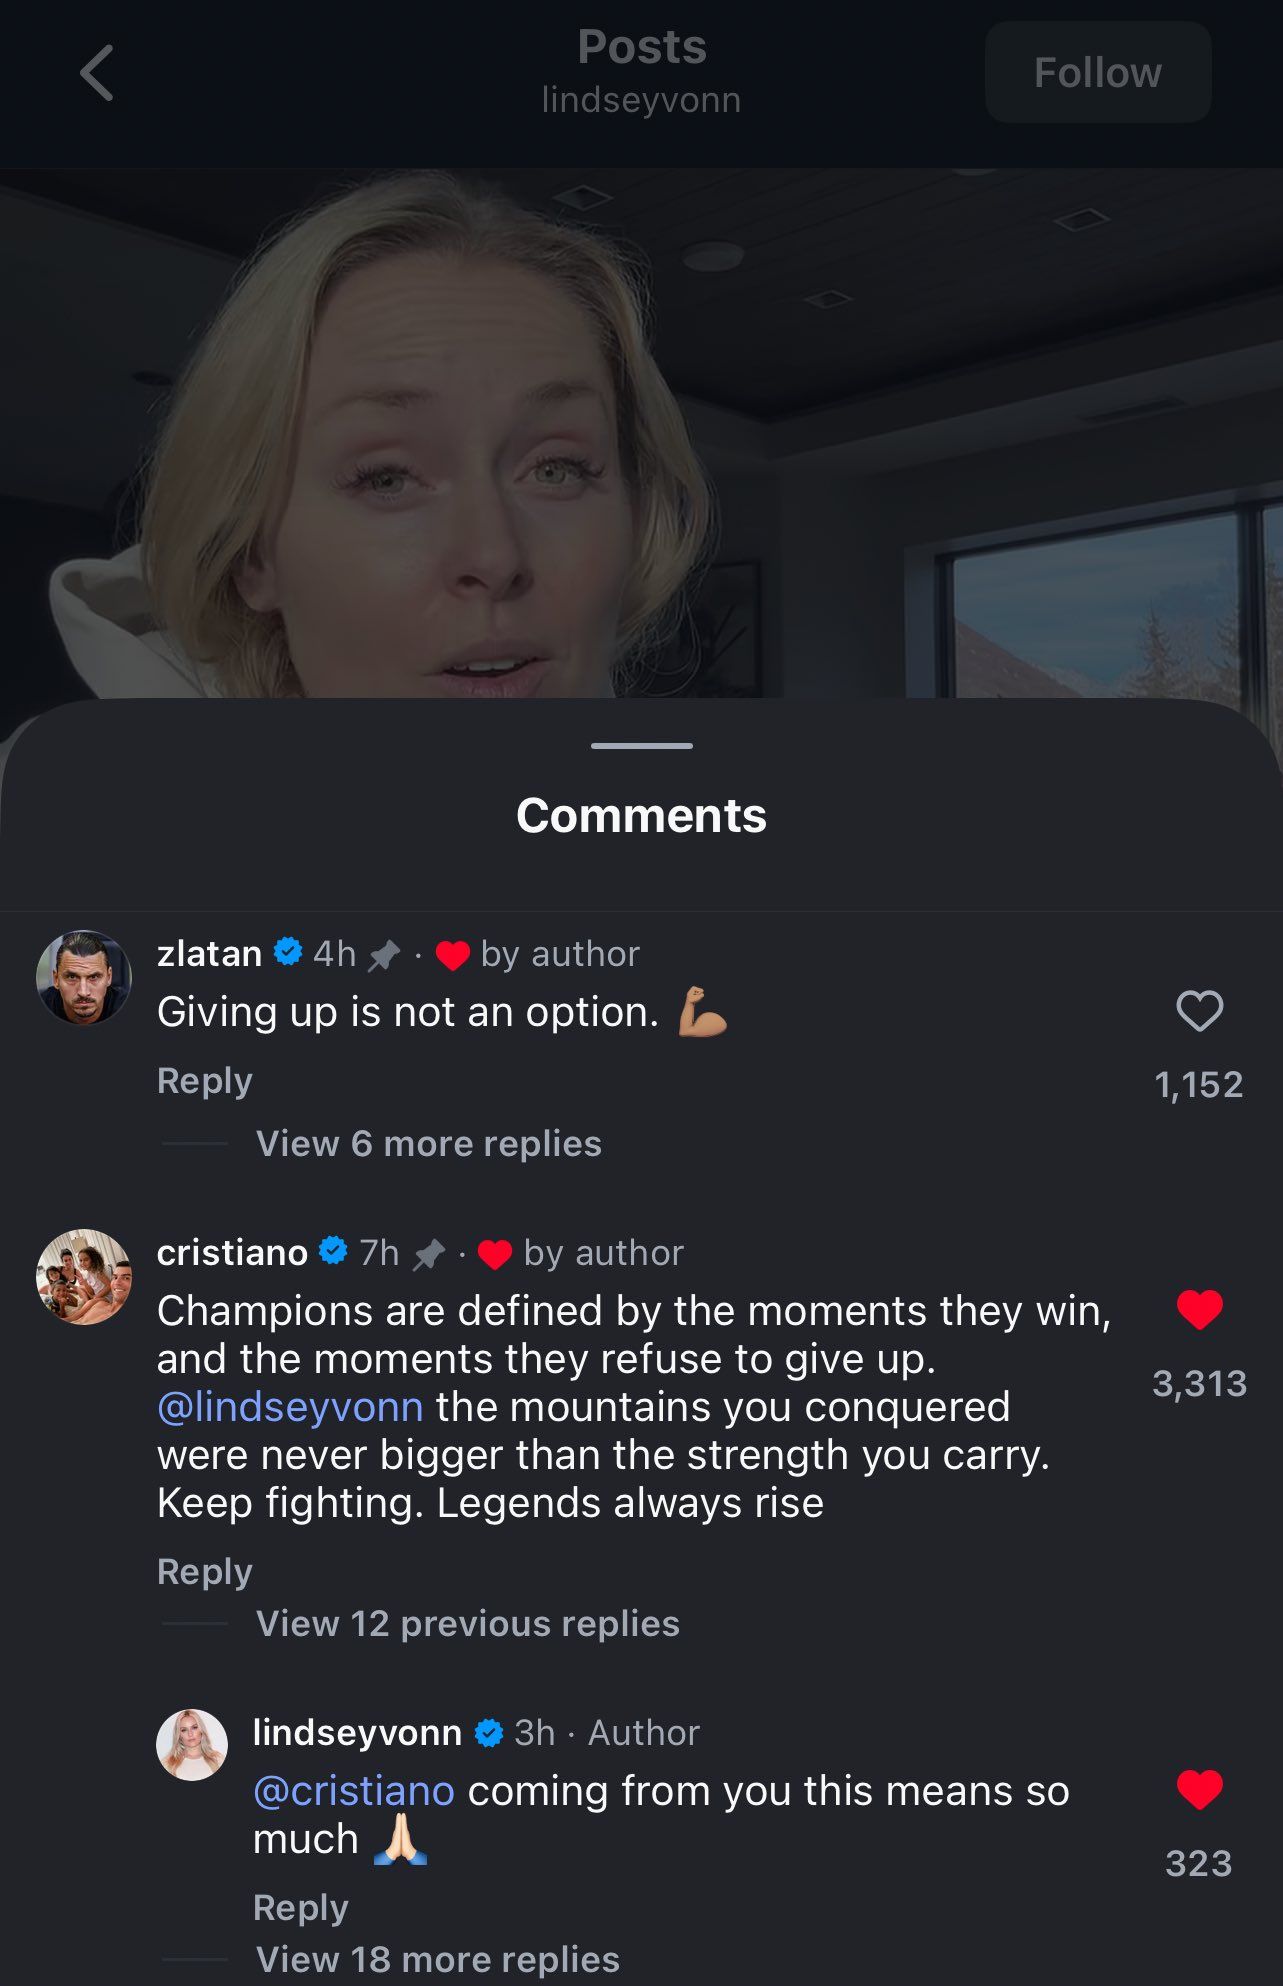Click lindseyvonn's verified badge in her reply
The width and height of the screenshot is (1283, 1986).
489,1732
